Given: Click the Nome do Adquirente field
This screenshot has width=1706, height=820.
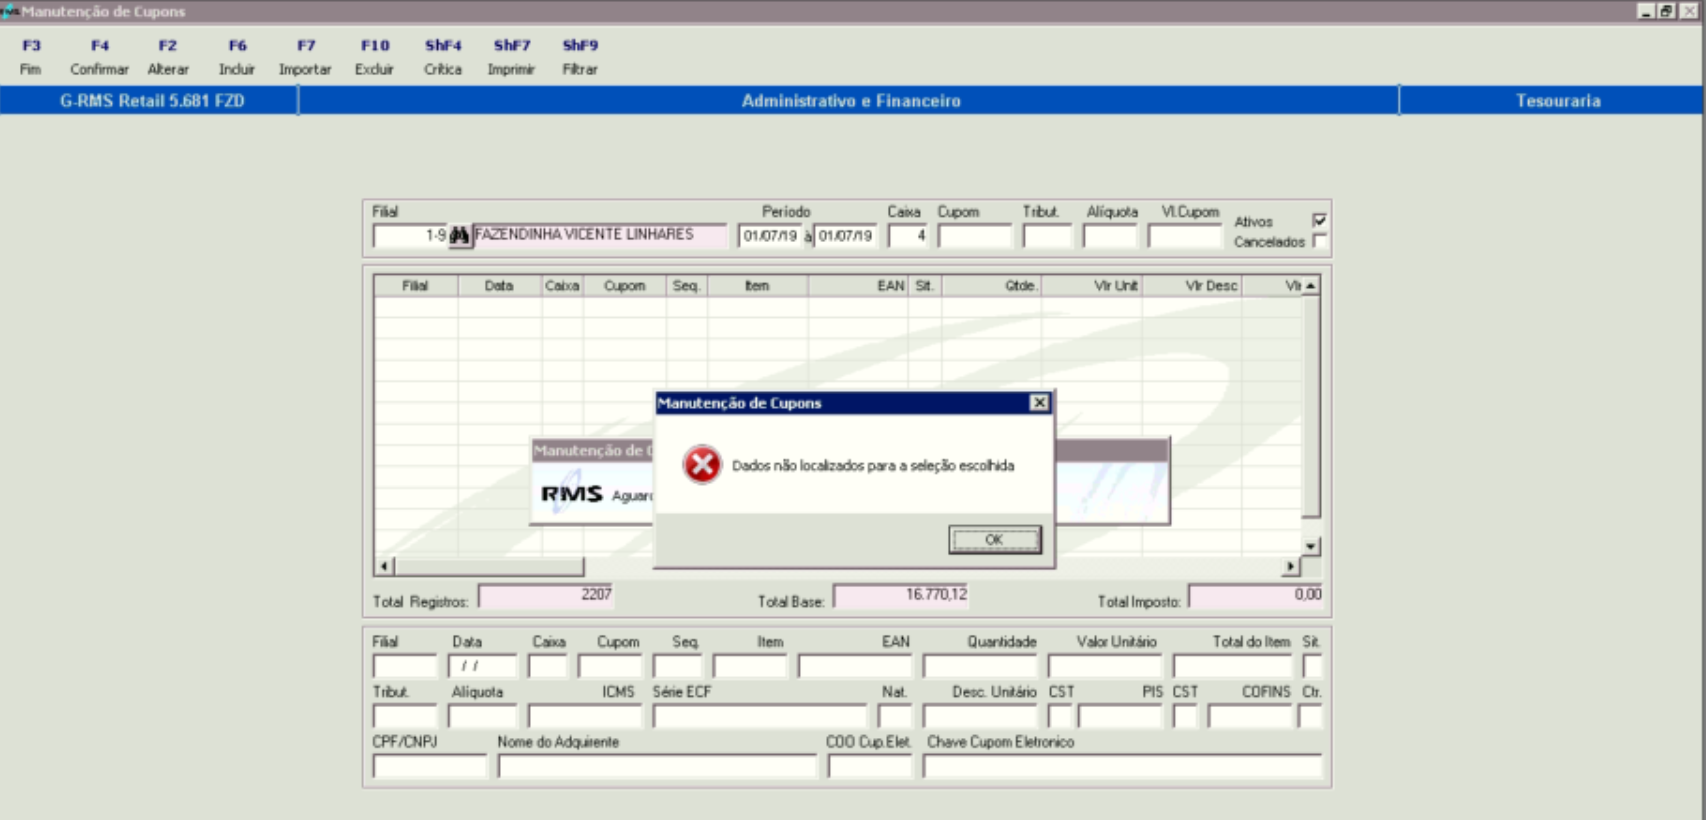Looking at the screenshot, I should [x=657, y=766].
